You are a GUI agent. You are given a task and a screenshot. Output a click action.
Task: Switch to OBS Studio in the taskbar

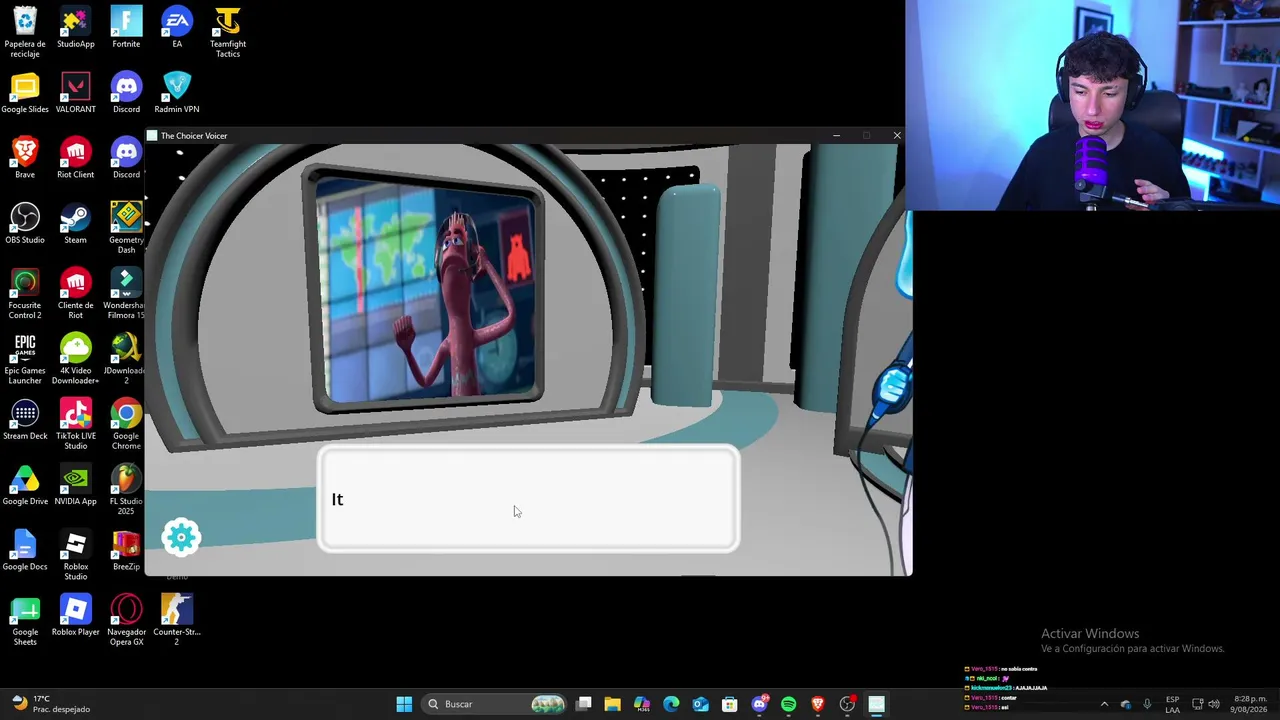pos(847,704)
